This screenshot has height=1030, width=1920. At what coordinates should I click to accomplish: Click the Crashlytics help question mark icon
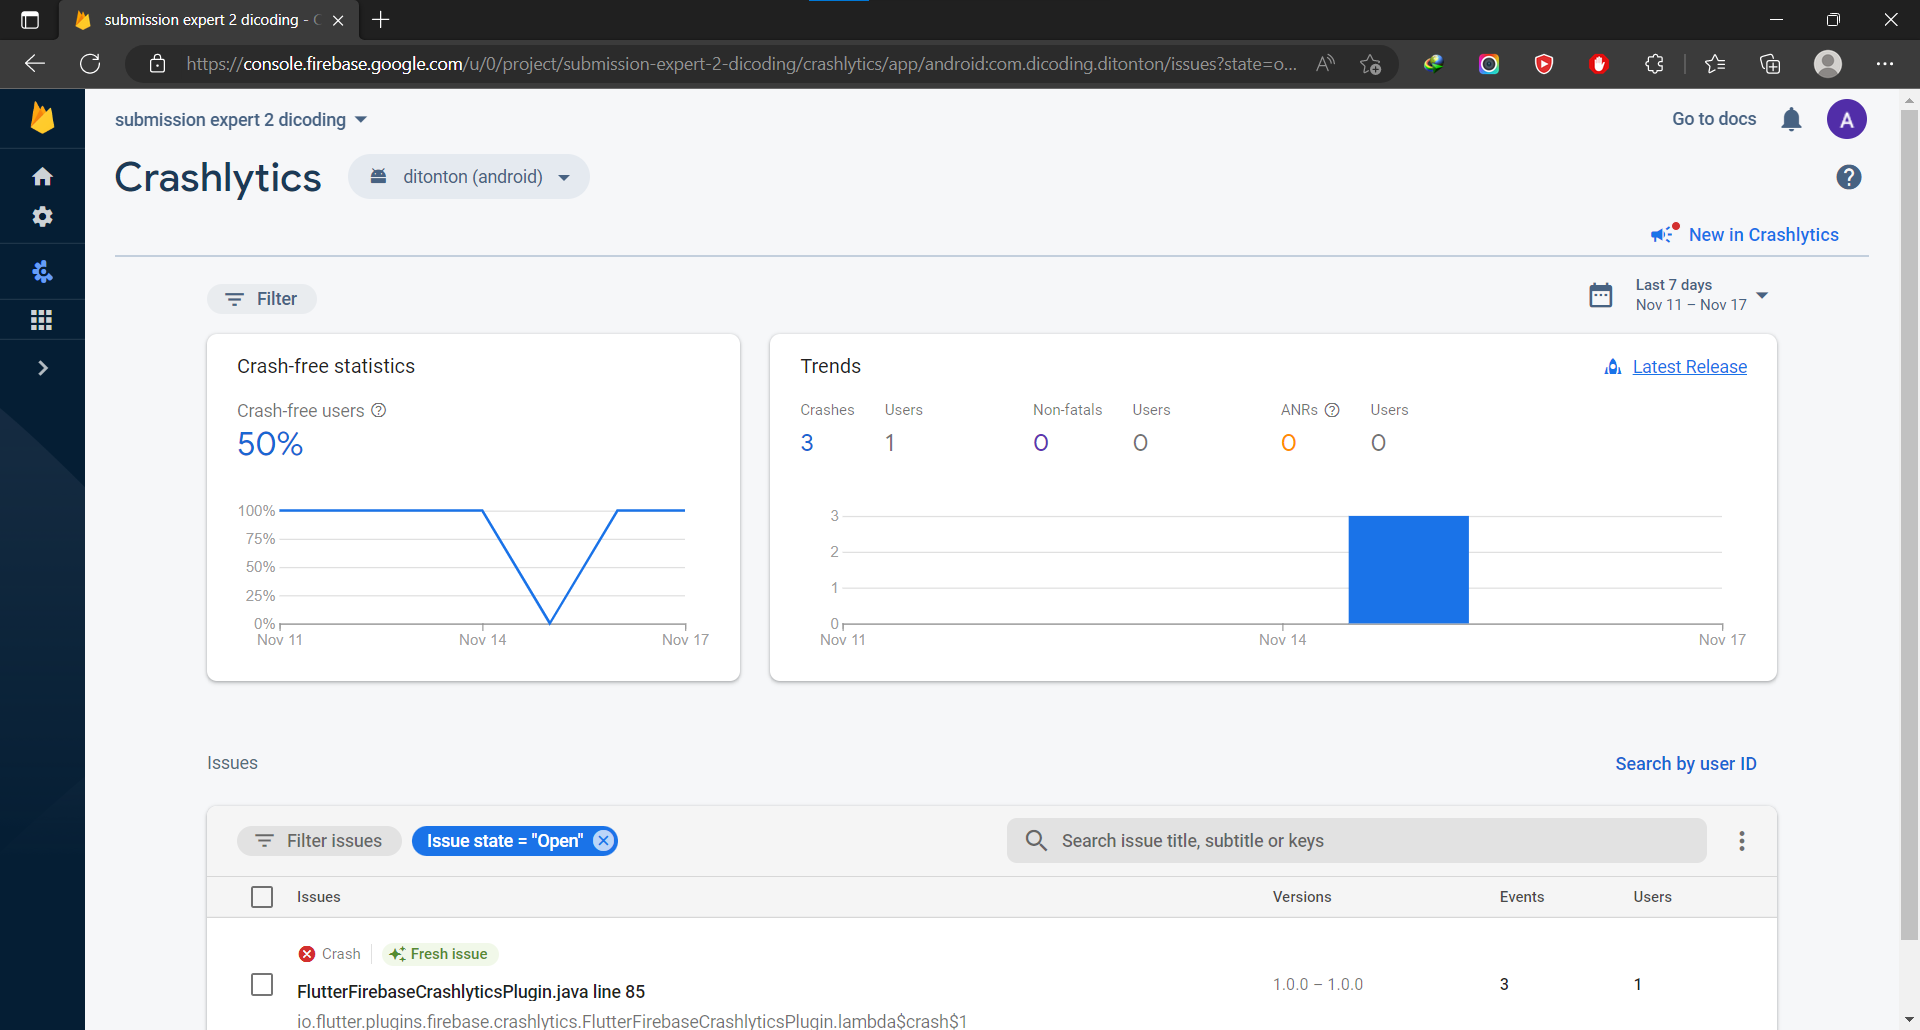coord(1849,177)
